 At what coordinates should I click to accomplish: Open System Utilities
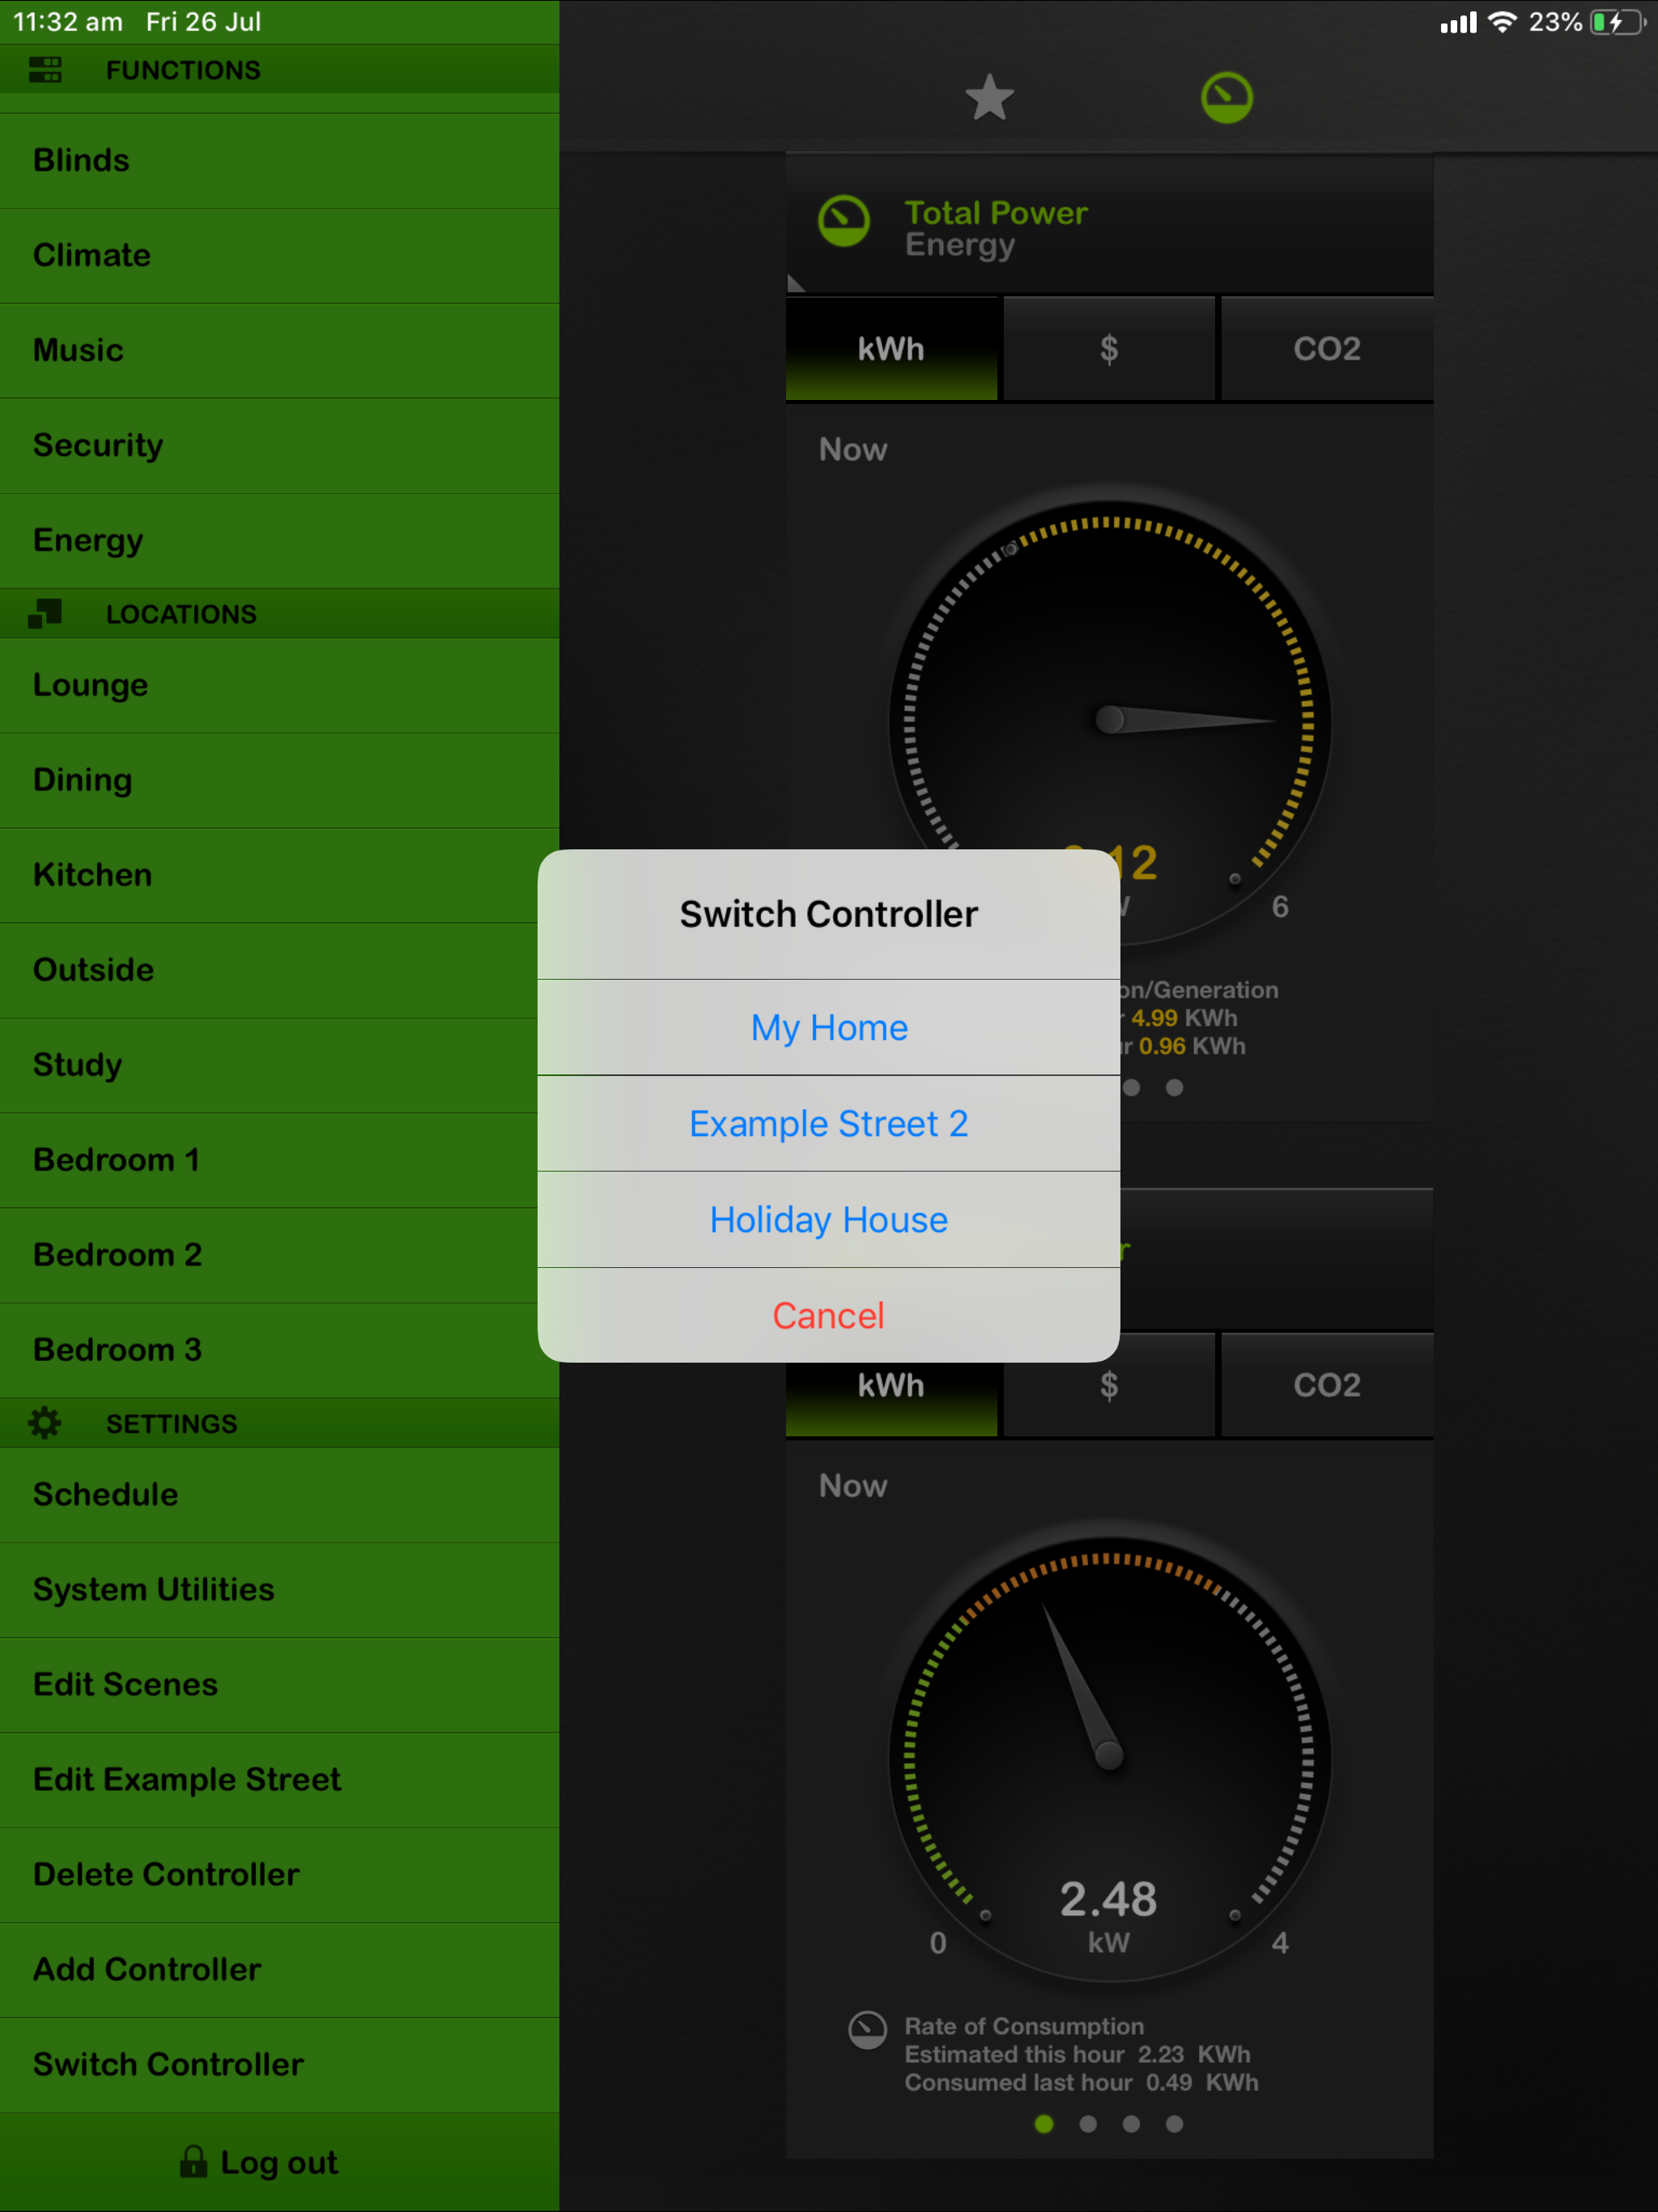(279, 1590)
